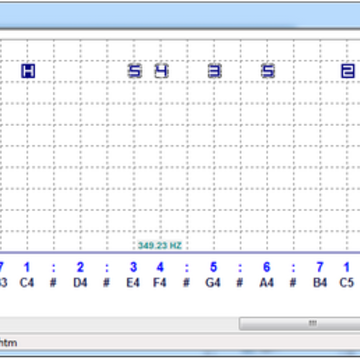Select the 5 note marker above E4
This screenshot has height=360, width=360.
pyautogui.click(x=135, y=71)
